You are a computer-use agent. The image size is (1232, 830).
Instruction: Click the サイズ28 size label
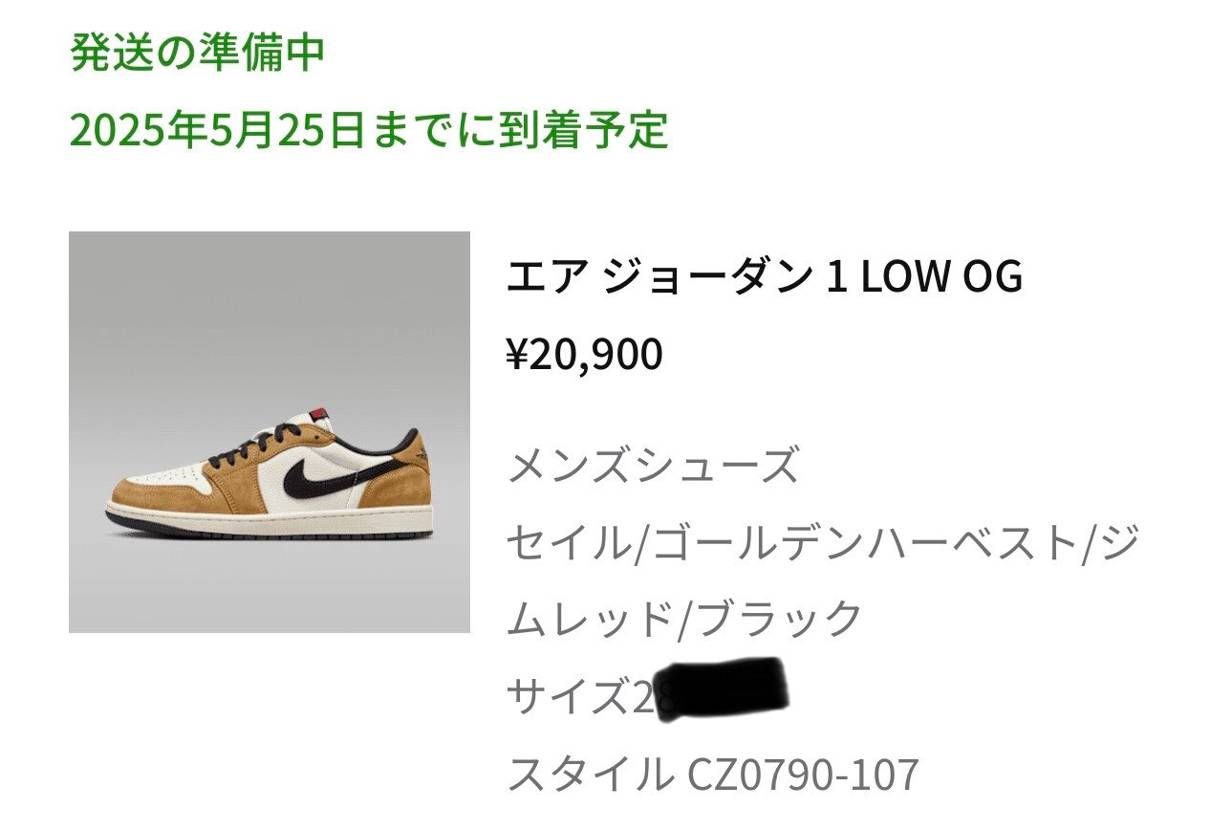tap(584, 697)
